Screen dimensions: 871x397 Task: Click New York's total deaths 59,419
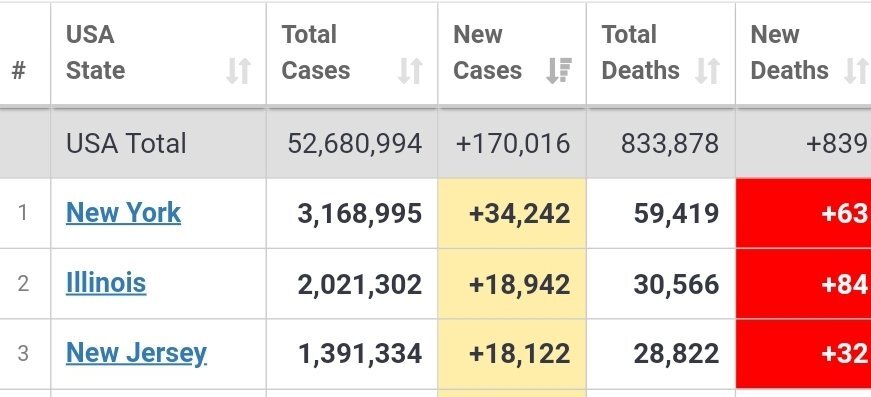677,214
